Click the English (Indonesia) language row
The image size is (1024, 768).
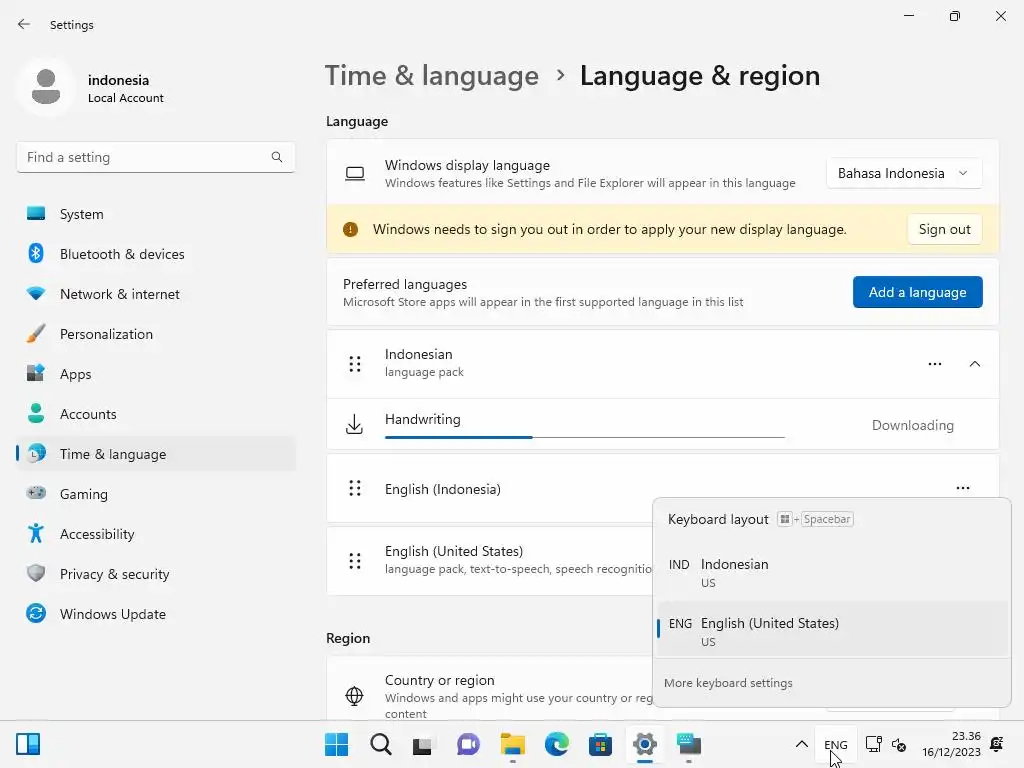[x=662, y=488]
